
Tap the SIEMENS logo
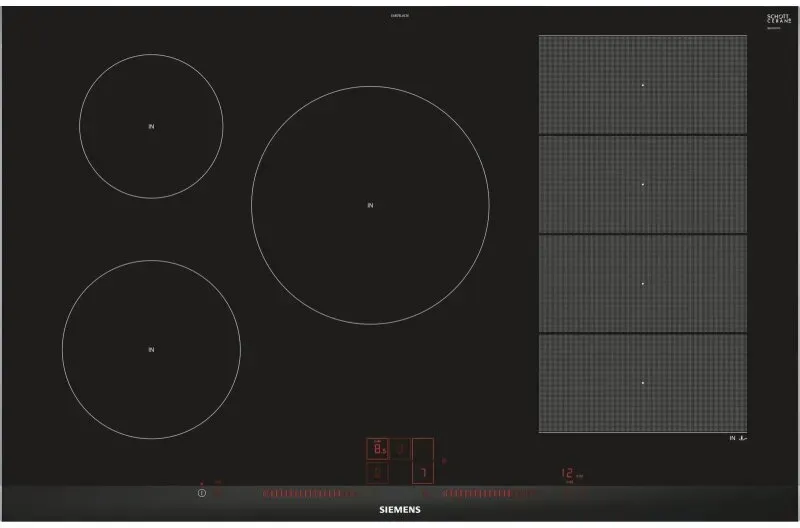click(400, 510)
